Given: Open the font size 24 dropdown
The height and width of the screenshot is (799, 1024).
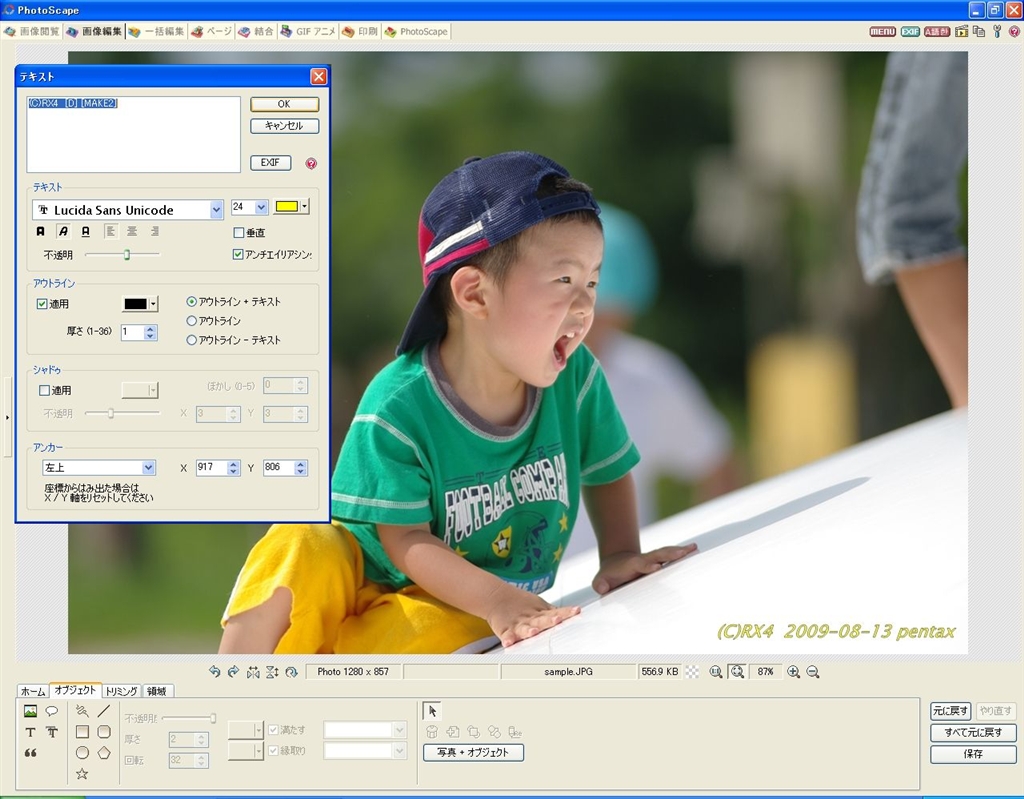Looking at the screenshot, I should pos(261,207).
